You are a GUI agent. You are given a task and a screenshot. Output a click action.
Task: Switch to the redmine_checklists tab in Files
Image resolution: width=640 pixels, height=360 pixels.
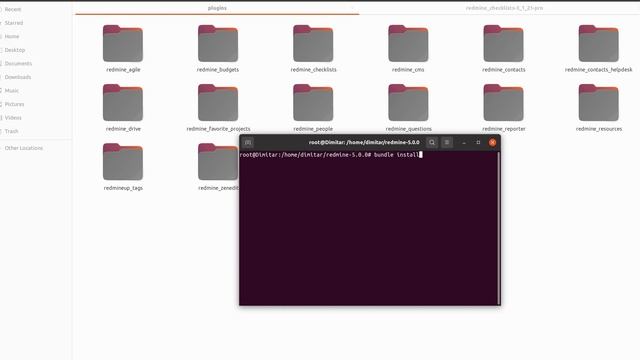(x=504, y=8)
